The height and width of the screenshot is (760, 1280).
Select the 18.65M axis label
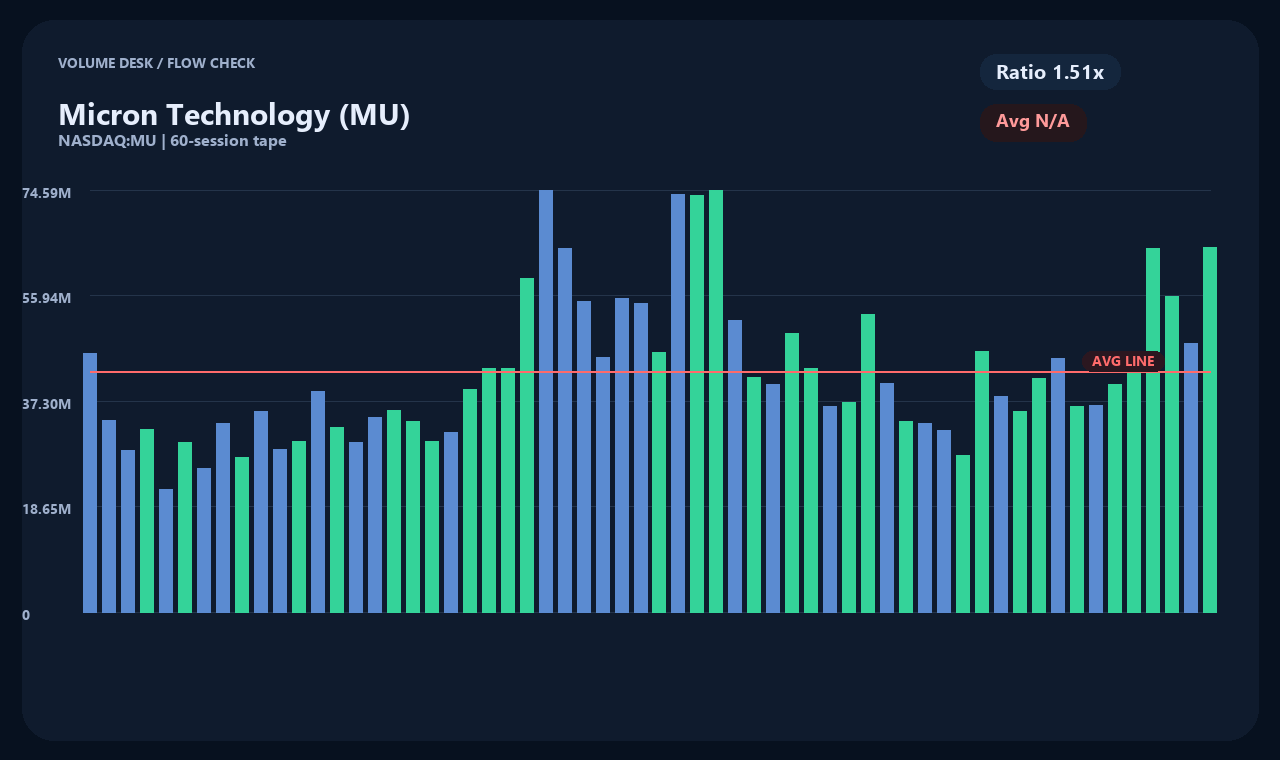pyautogui.click(x=47, y=509)
